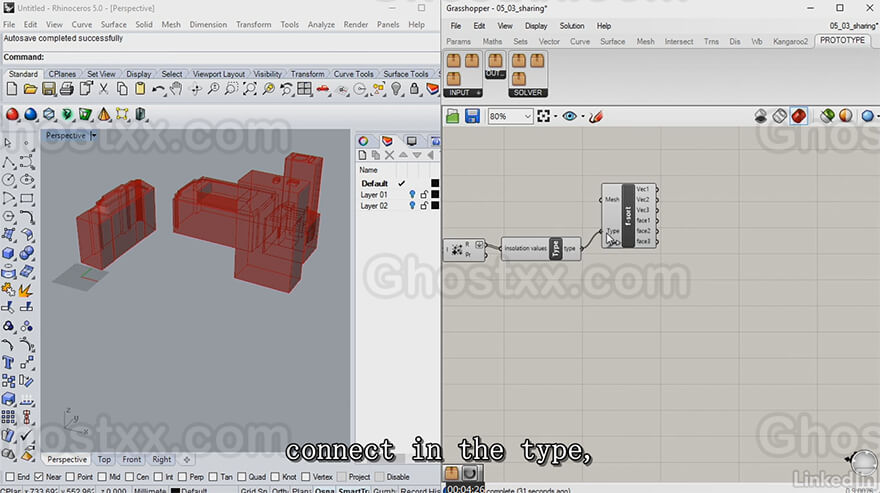Enable the Quad osnap checkbox
Image resolution: width=880 pixels, height=493 pixels.
pyautogui.click(x=242, y=477)
